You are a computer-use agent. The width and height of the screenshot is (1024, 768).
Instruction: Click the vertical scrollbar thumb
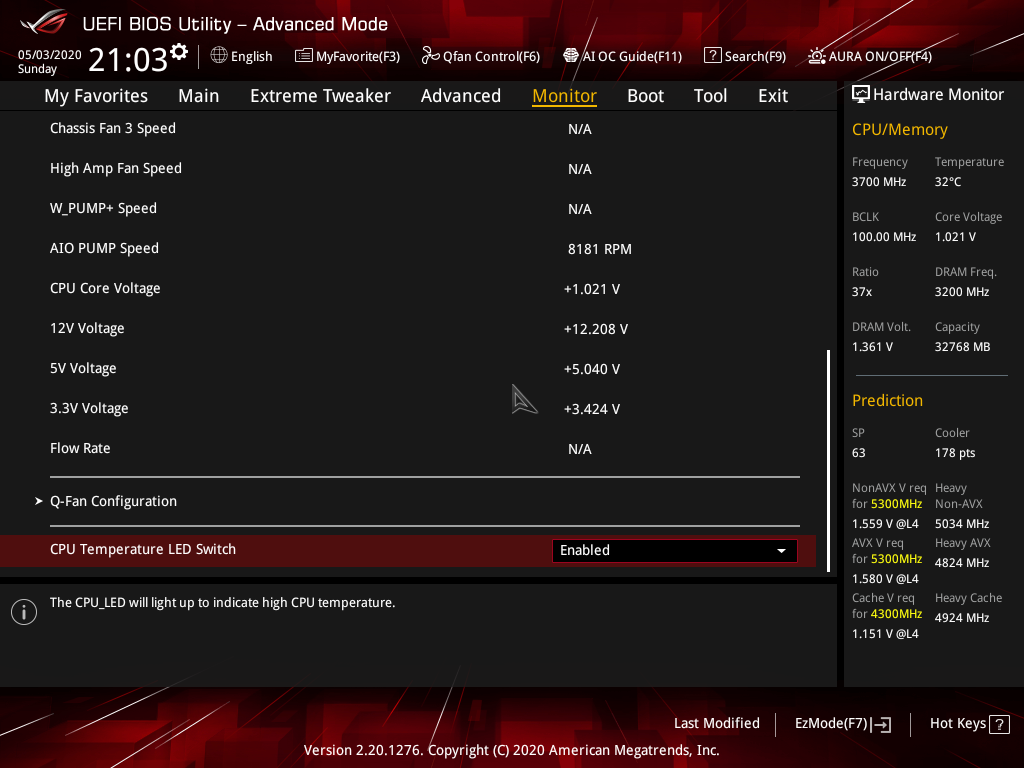pos(829,460)
